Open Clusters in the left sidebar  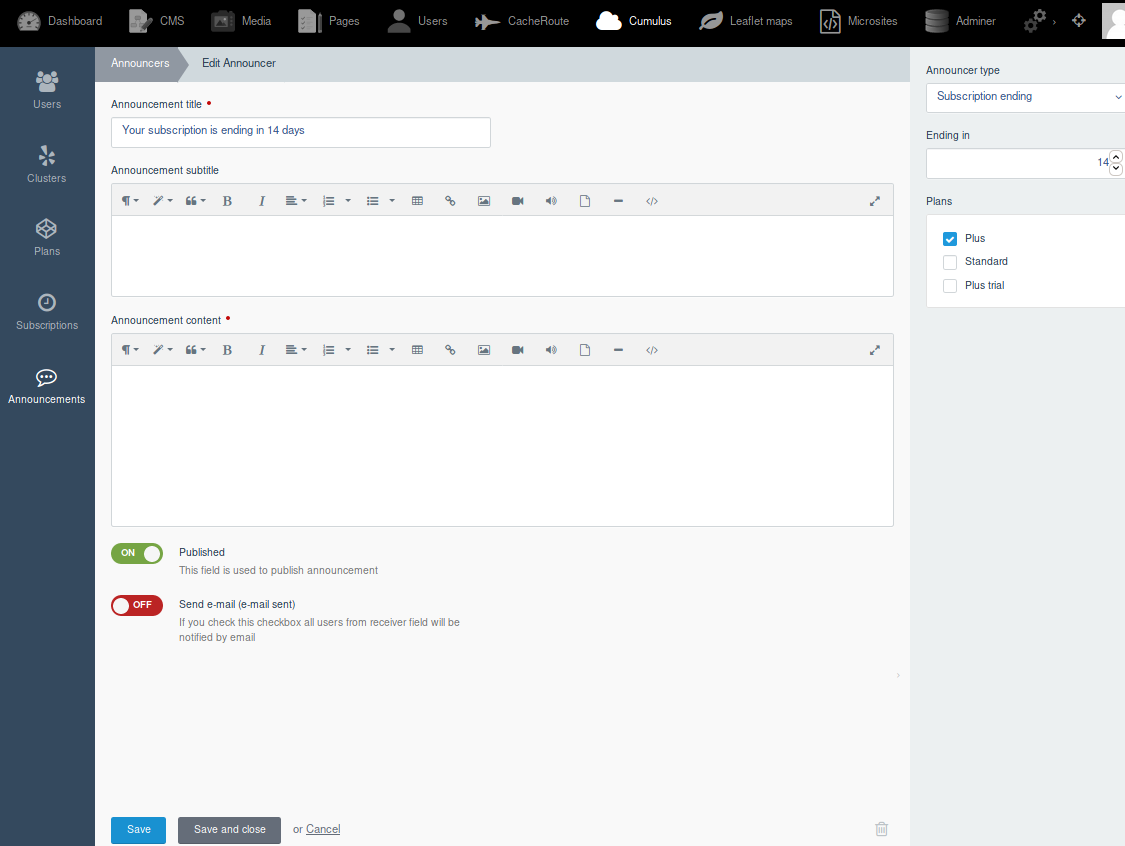coord(47,164)
